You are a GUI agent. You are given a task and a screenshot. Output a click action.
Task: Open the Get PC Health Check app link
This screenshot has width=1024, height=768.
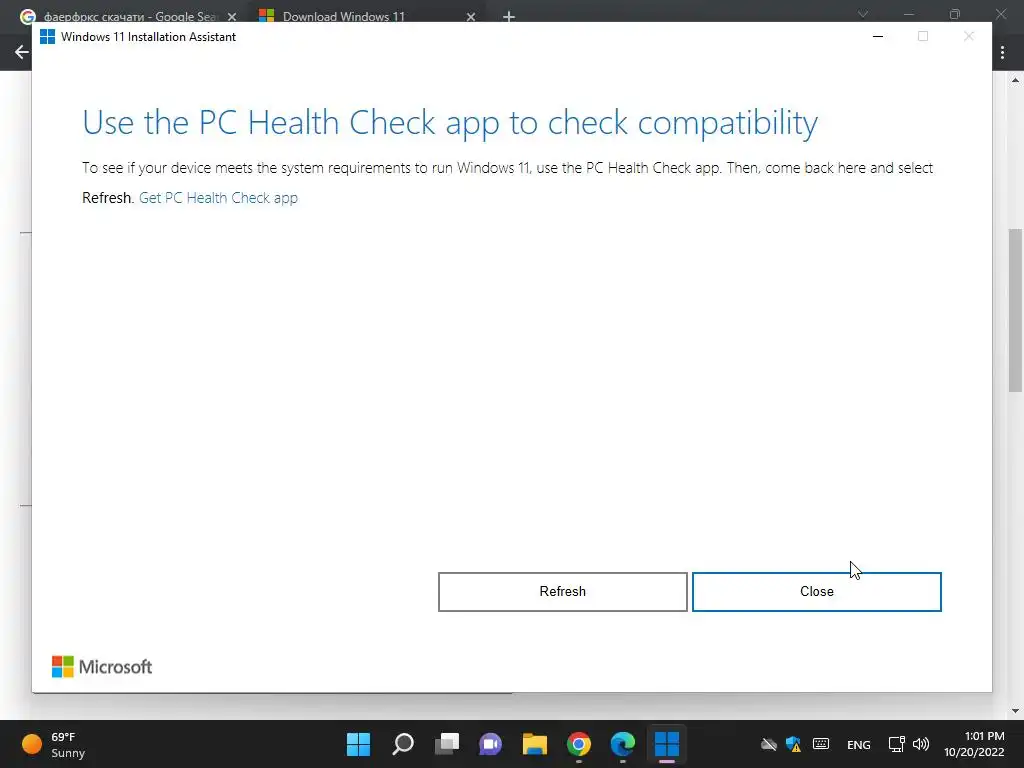[218, 198]
